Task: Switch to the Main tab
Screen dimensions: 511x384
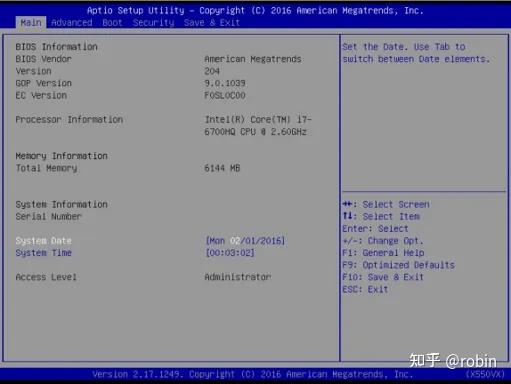Action: tap(31, 23)
